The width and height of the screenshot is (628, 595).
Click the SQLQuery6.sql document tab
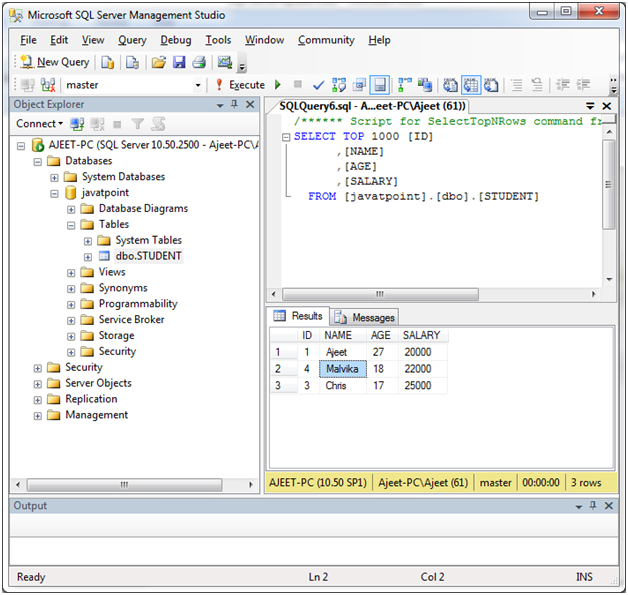click(x=372, y=106)
